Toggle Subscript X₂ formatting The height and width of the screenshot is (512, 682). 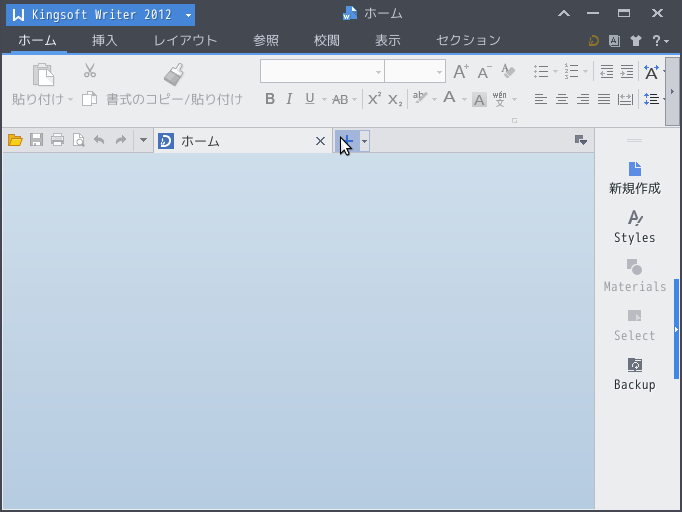(x=395, y=100)
